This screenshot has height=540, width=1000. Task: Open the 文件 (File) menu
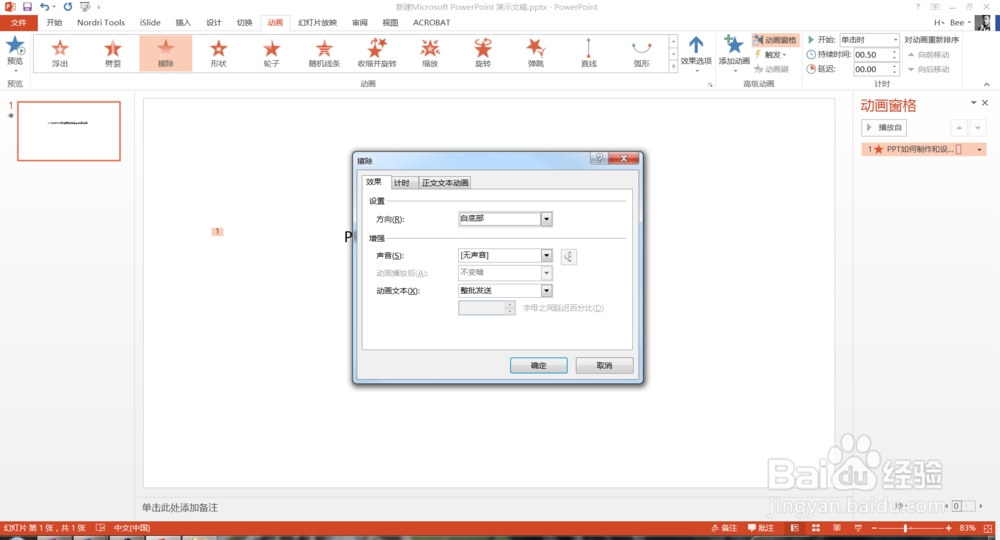coord(19,22)
